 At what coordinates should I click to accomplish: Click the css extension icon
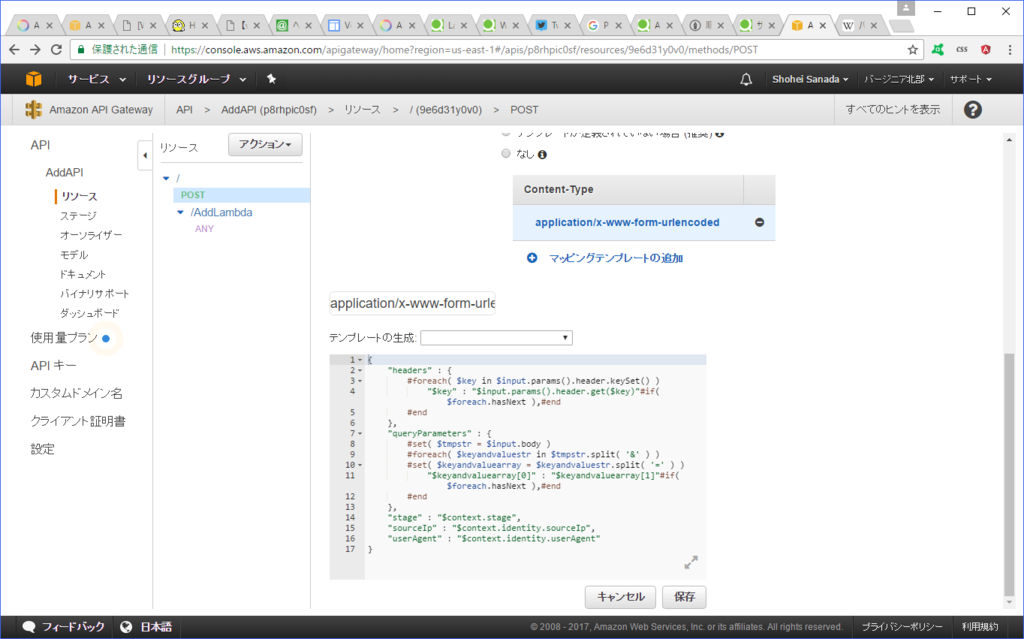pos(962,50)
